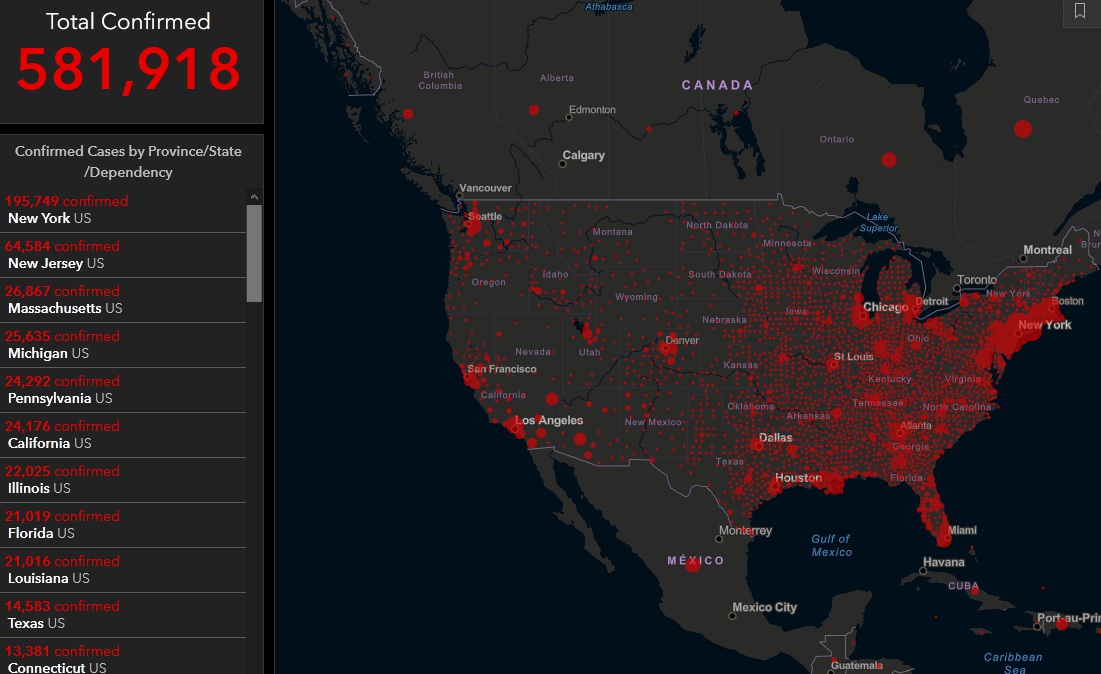Select New York US in the list
This screenshot has height=674, width=1101.
click(123, 210)
